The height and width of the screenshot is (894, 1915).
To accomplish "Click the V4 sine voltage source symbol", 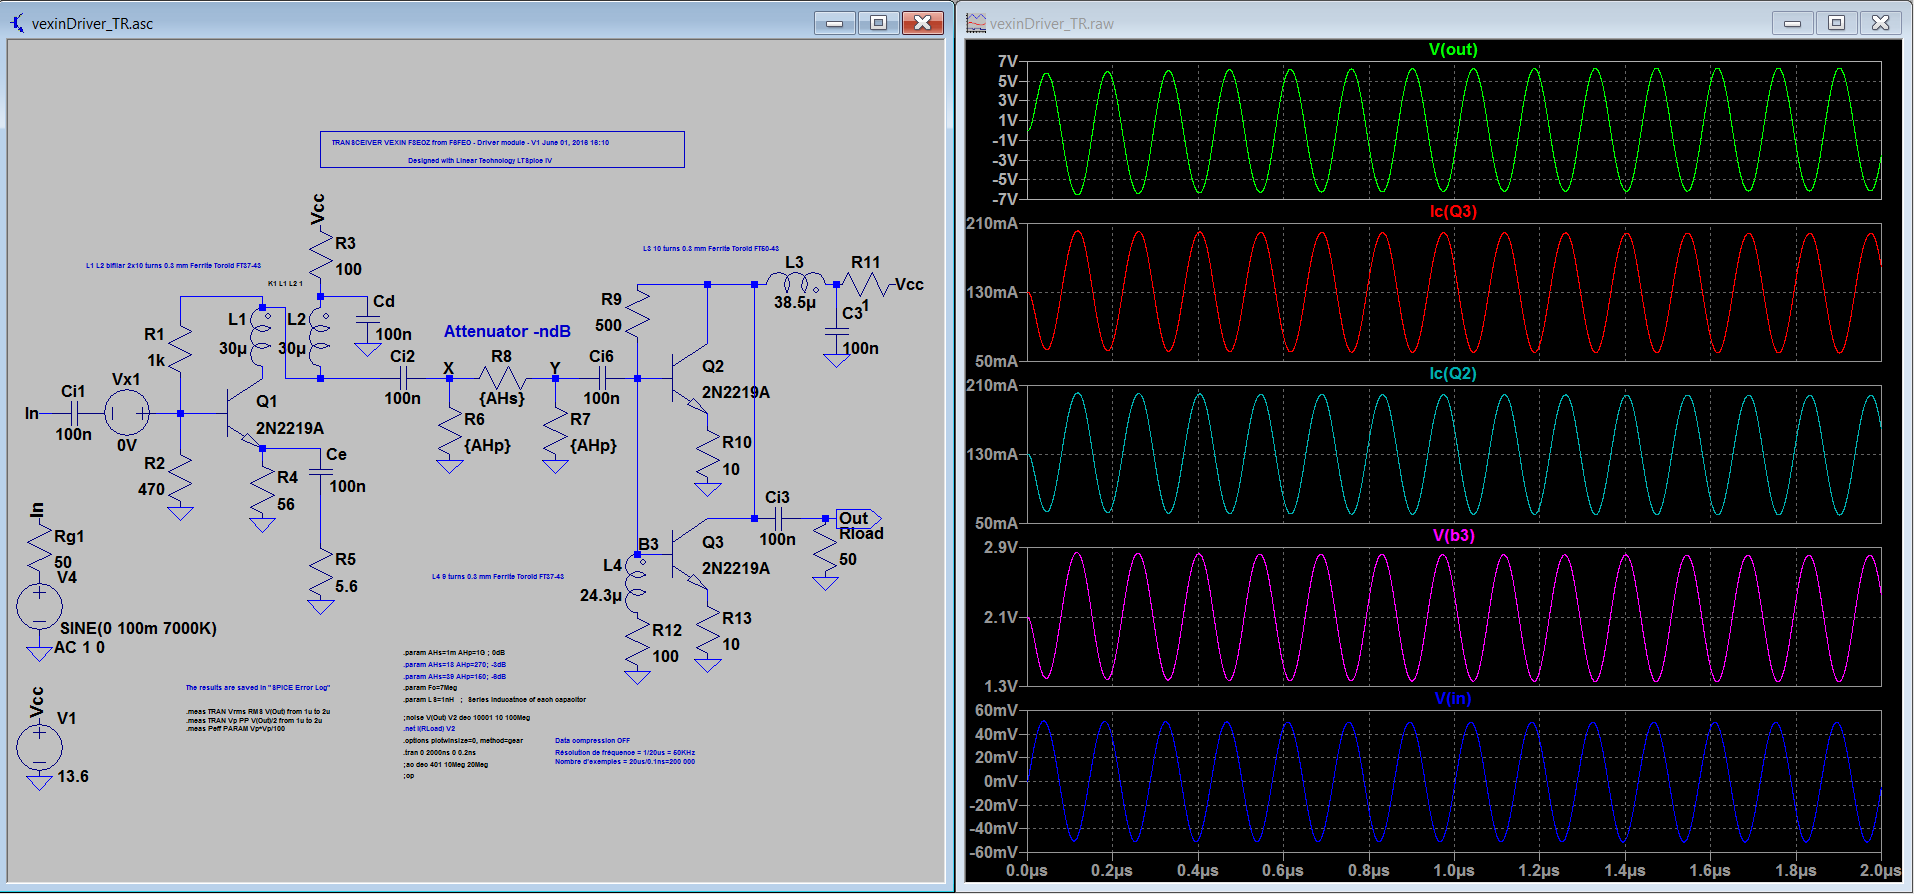I will (x=39, y=607).
